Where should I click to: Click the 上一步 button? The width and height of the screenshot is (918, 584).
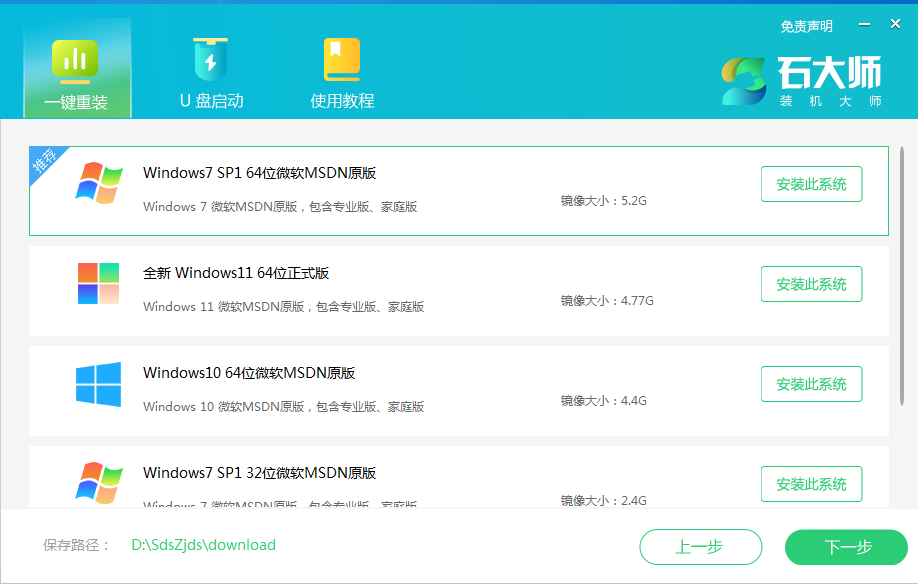click(700, 547)
